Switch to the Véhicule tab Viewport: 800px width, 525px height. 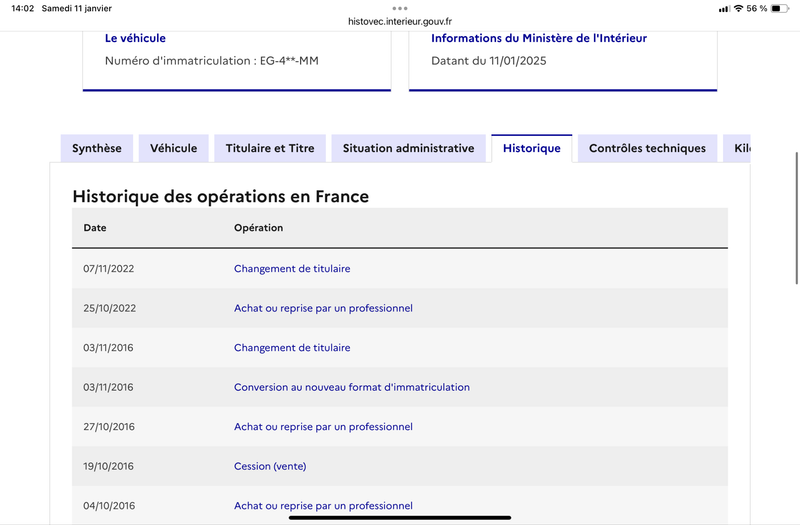[173, 148]
